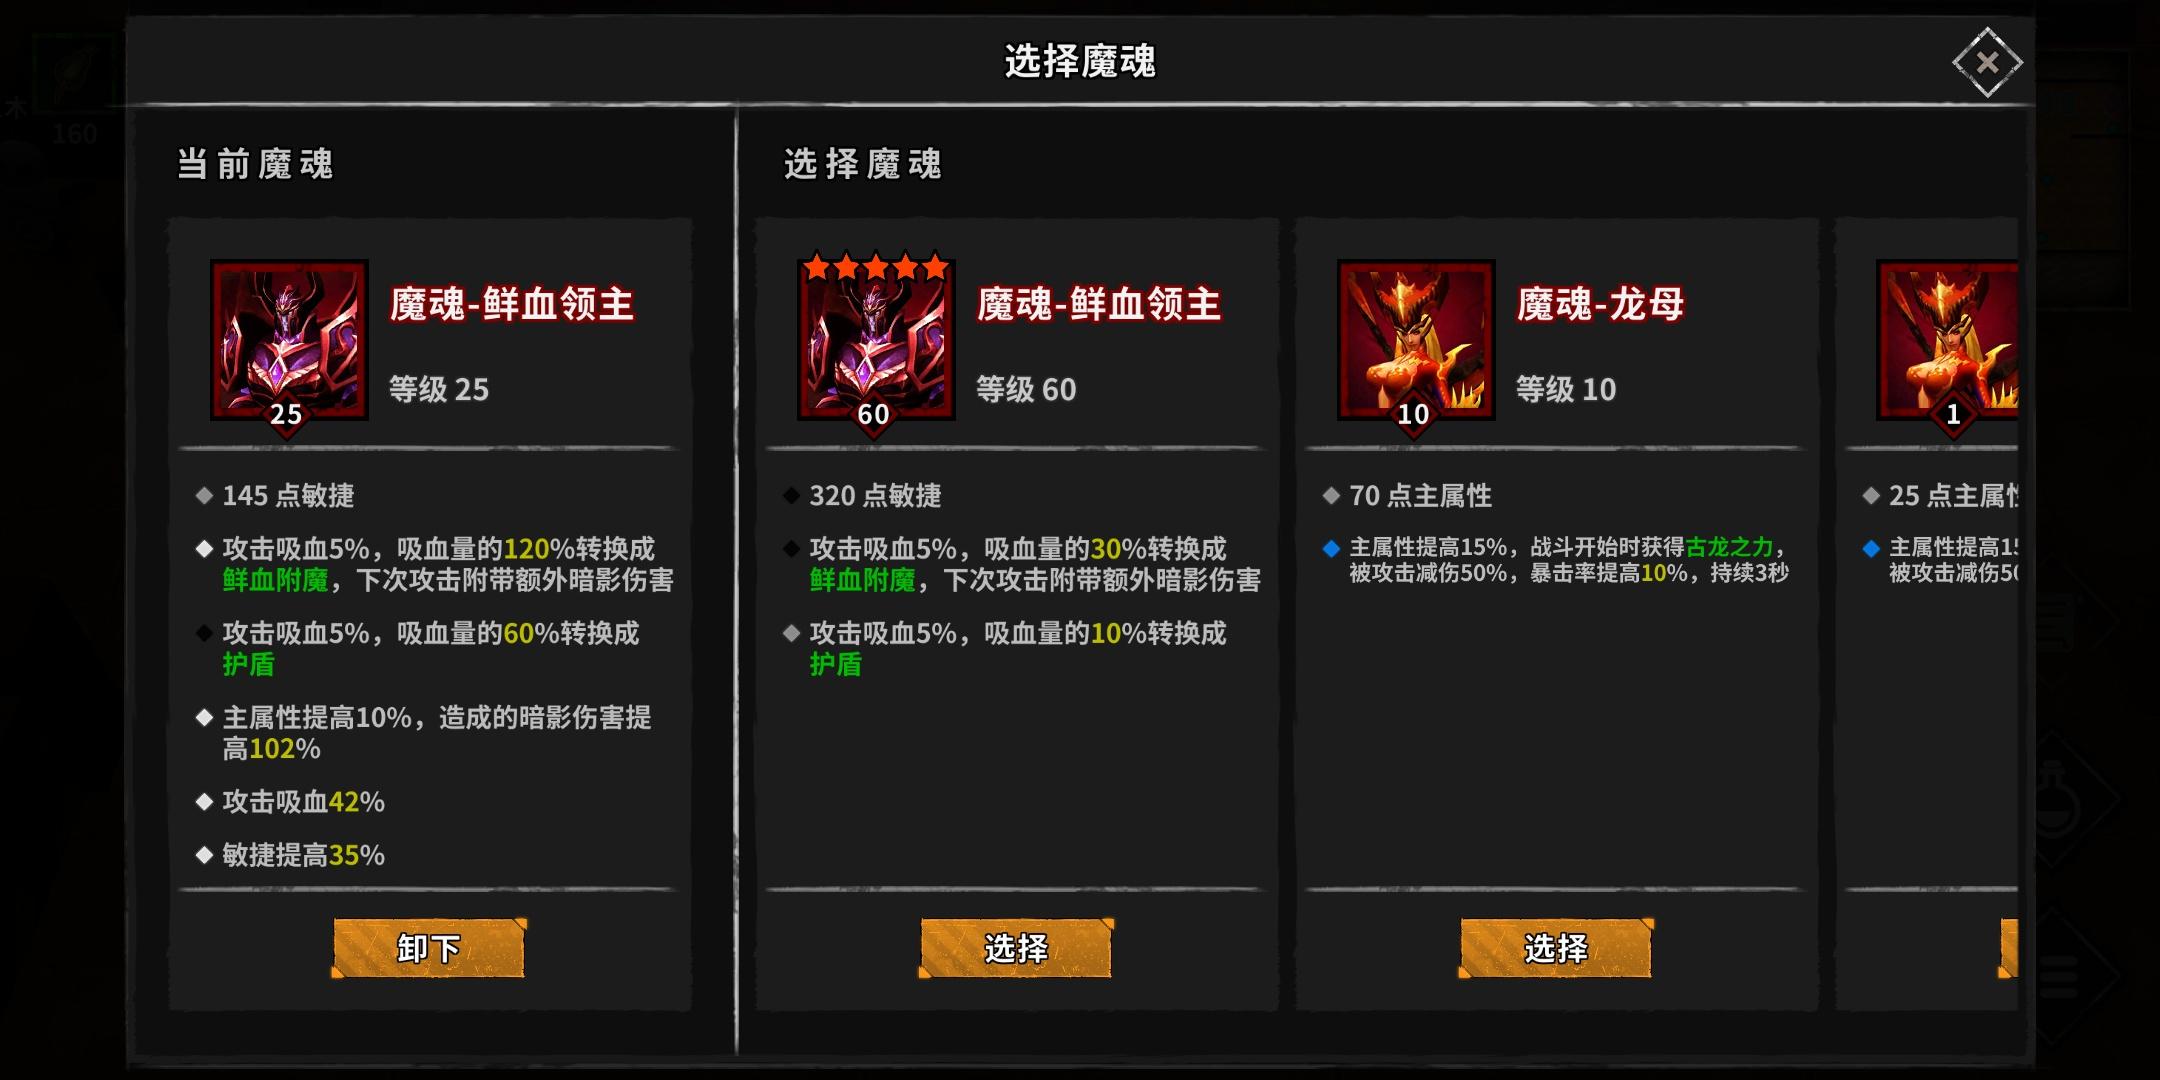Click the level 60 badge on portrait
Image resolution: width=2160 pixels, height=1080 pixels.
873,414
